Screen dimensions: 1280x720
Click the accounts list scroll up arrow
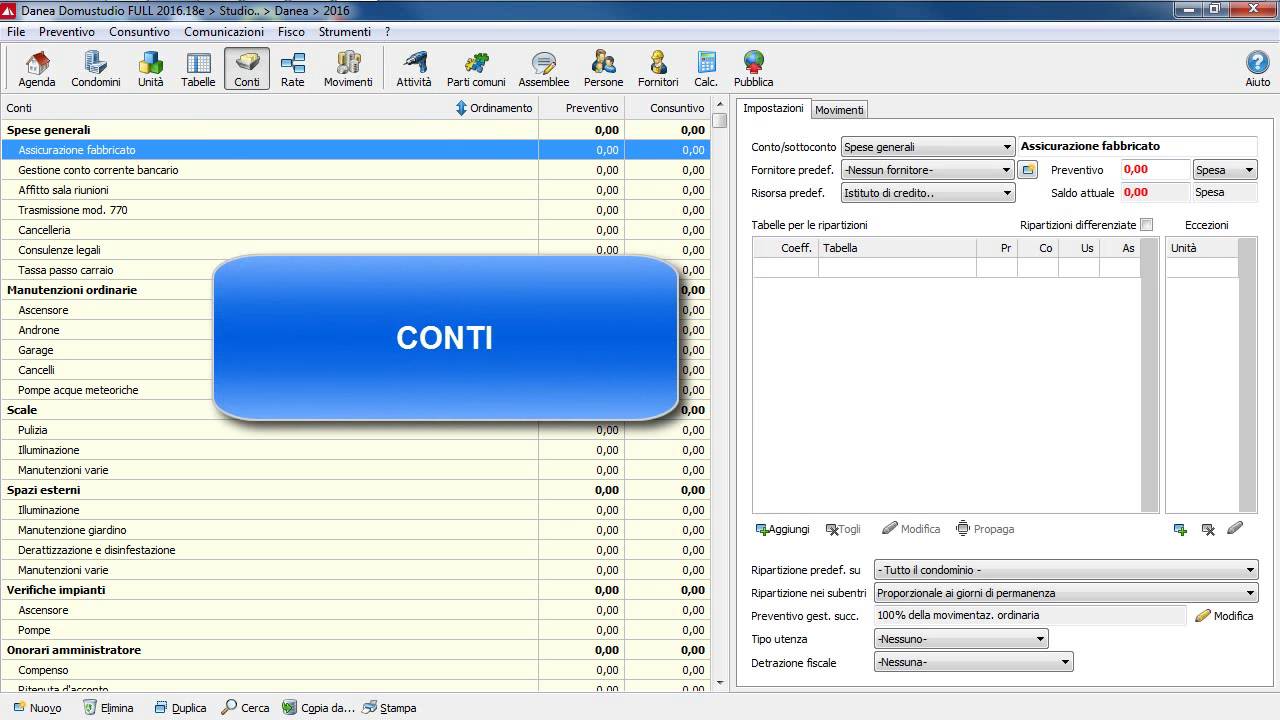[x=720, y=105]
